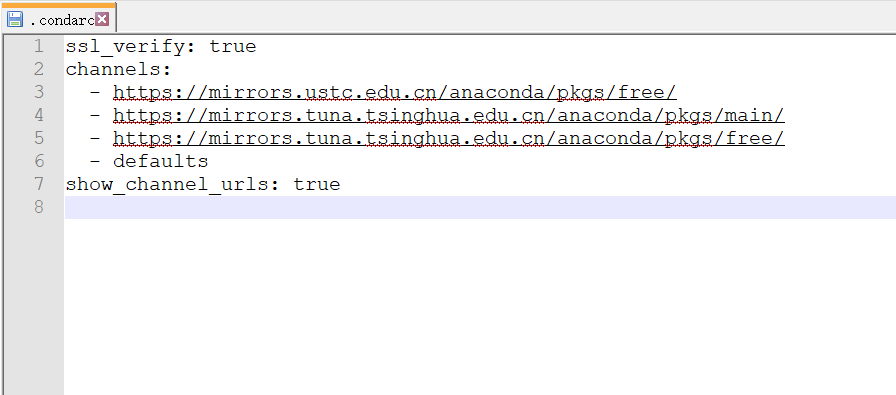Open the tsinghua pkgs/main channel URL

click(449, 115)
